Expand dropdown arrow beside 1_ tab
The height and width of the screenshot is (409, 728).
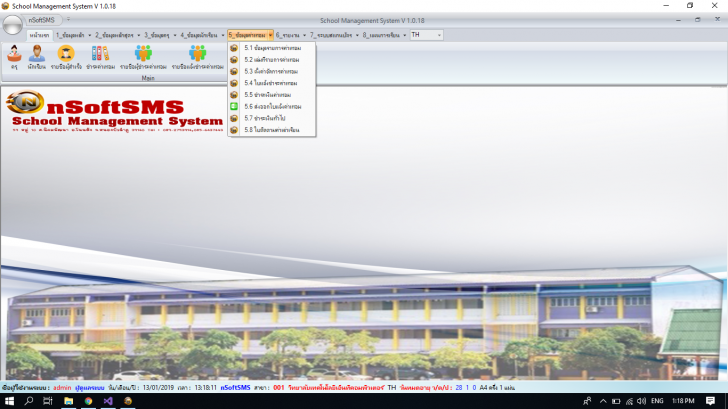pyautogui.click(x=90, y=35)
